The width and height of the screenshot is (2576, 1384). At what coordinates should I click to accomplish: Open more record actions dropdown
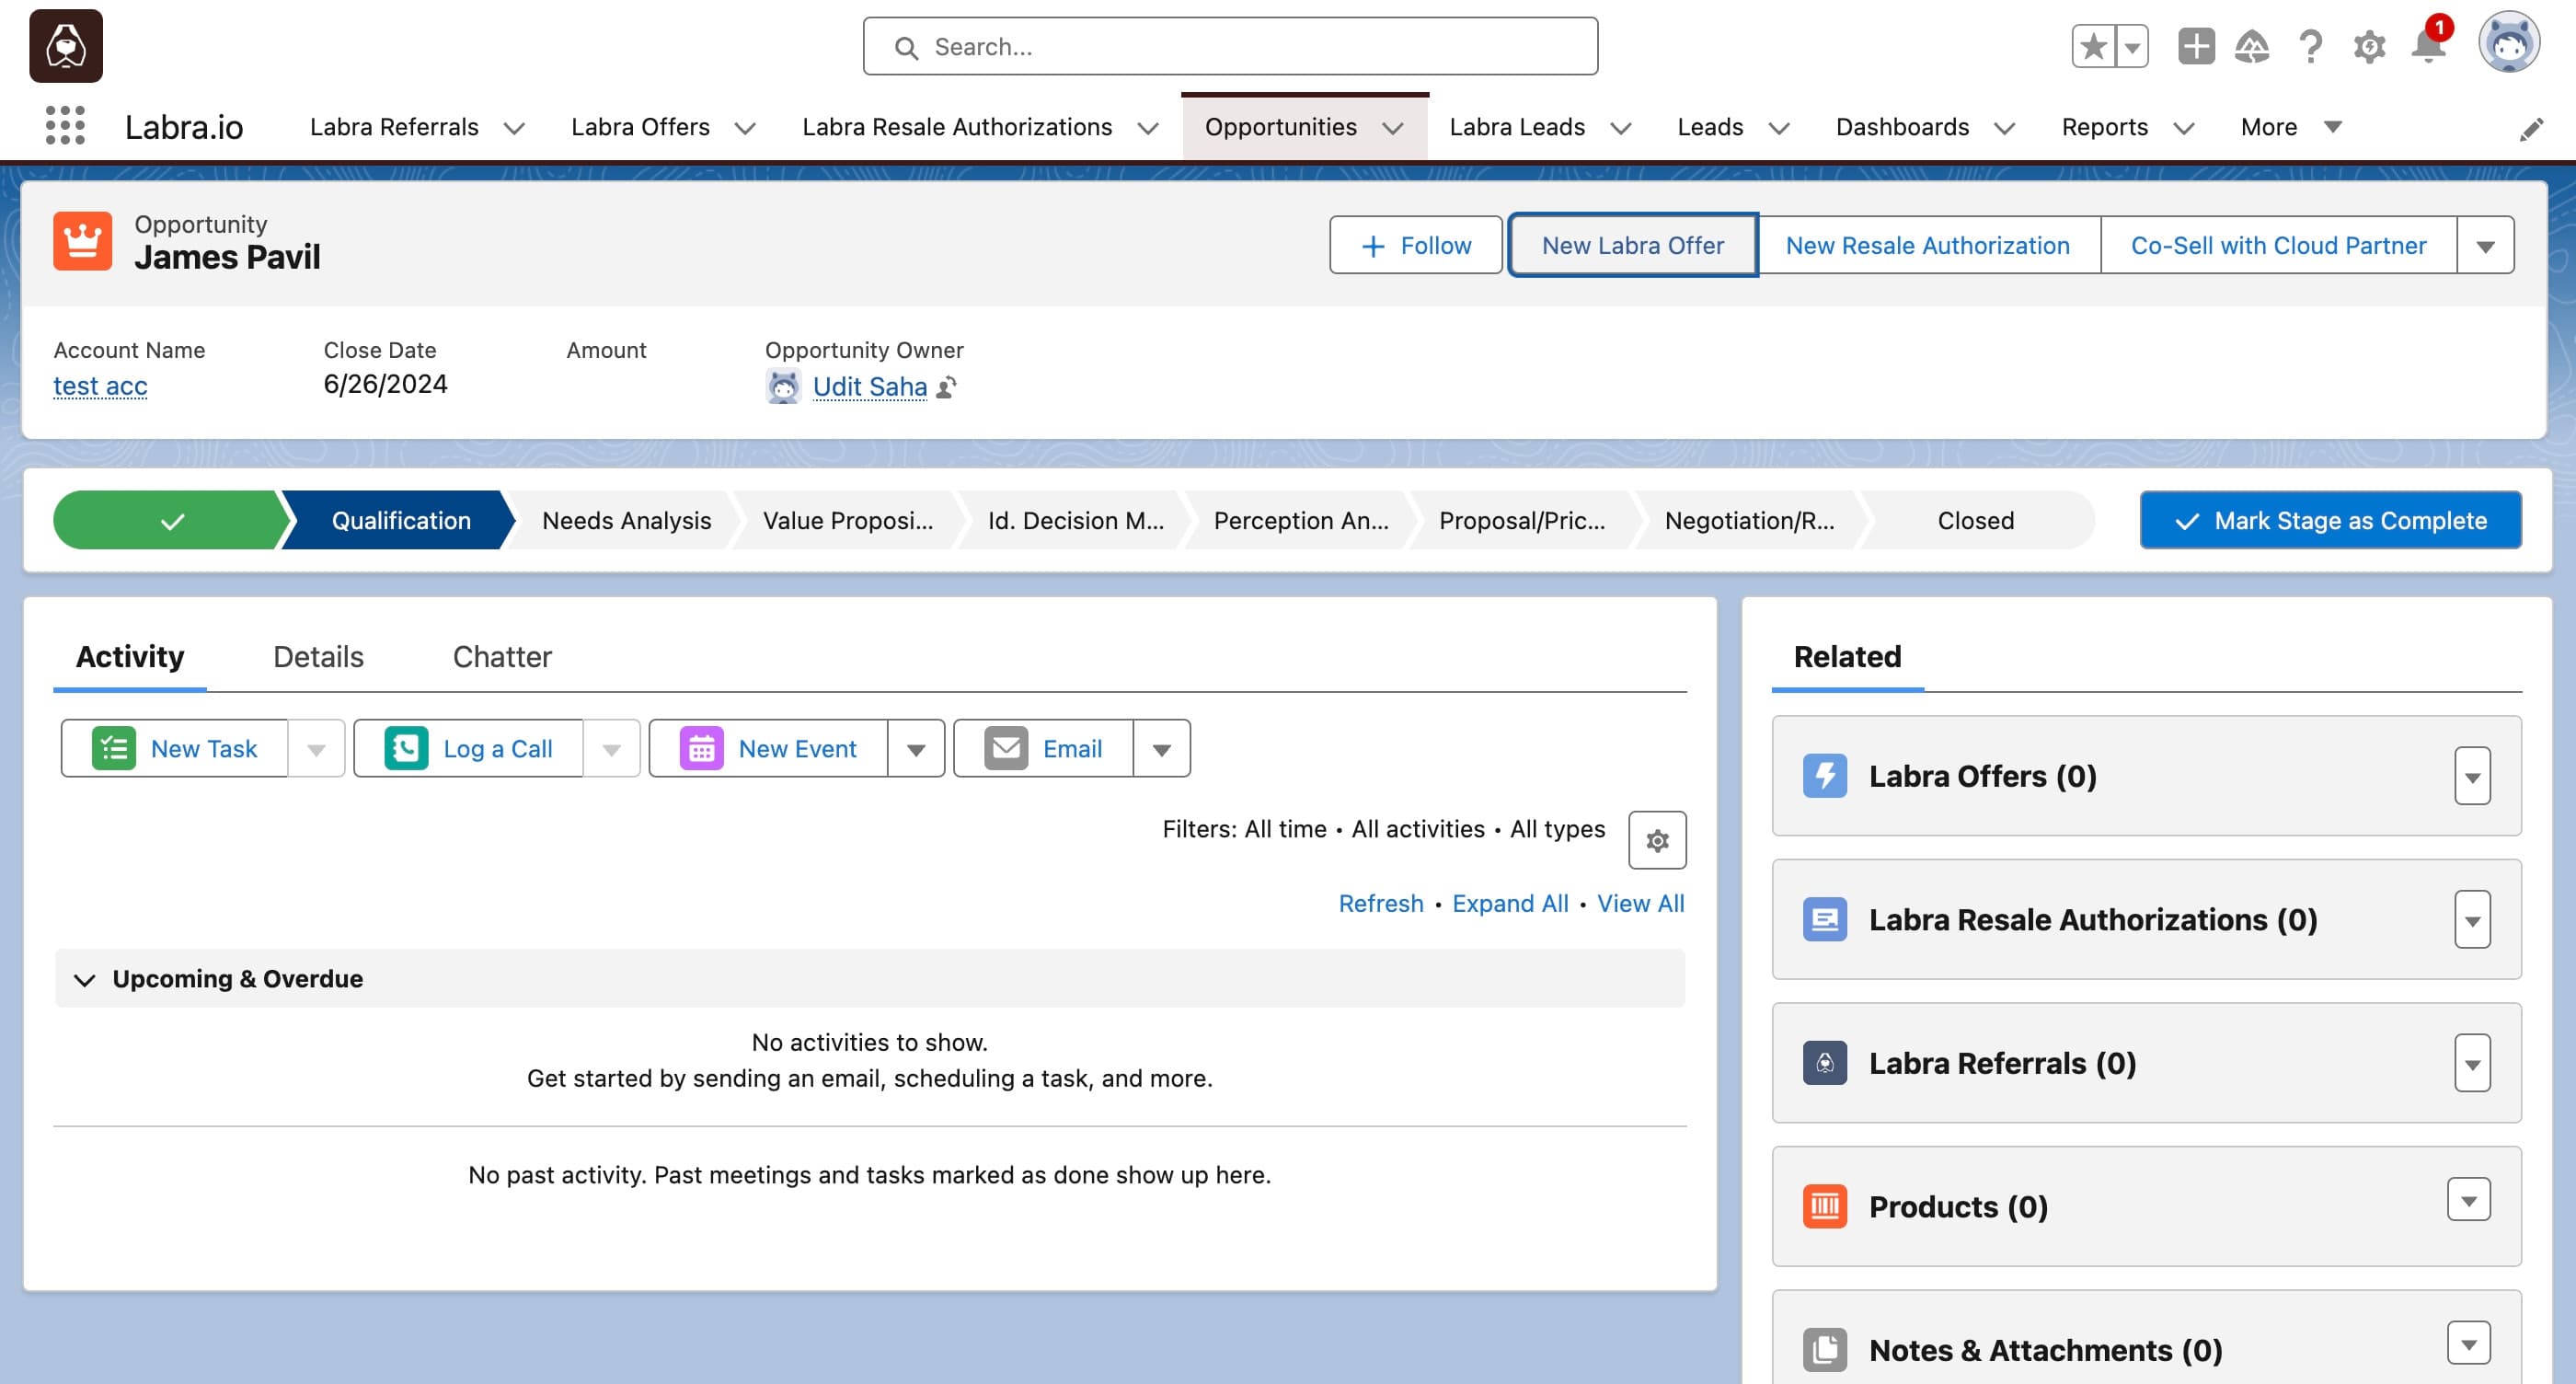pyautogui.click(x=2485, y=245)
